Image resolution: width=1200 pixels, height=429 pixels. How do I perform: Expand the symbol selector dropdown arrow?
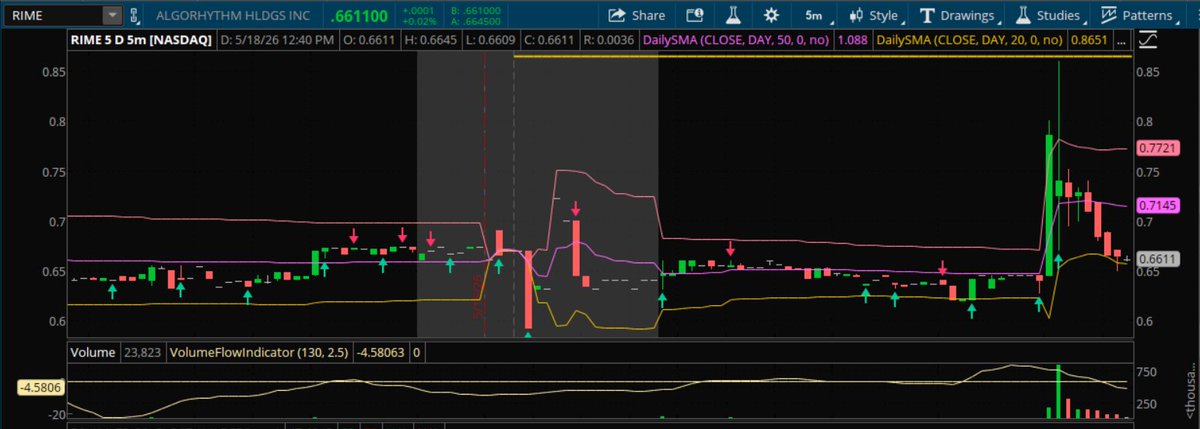click(111, 15)
